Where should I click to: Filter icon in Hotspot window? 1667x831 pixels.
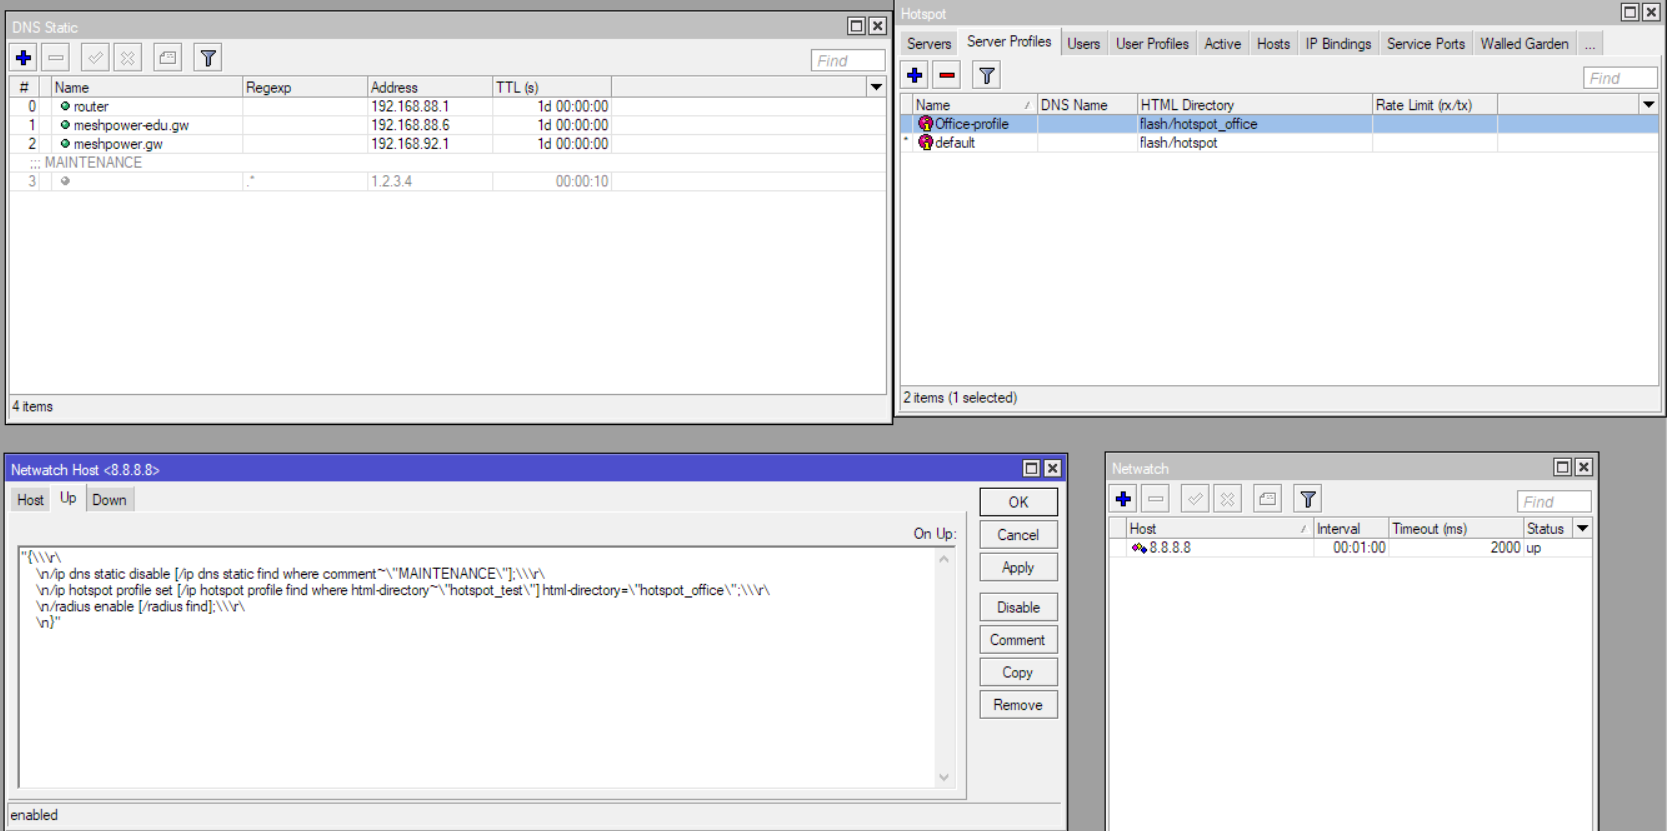986,75
